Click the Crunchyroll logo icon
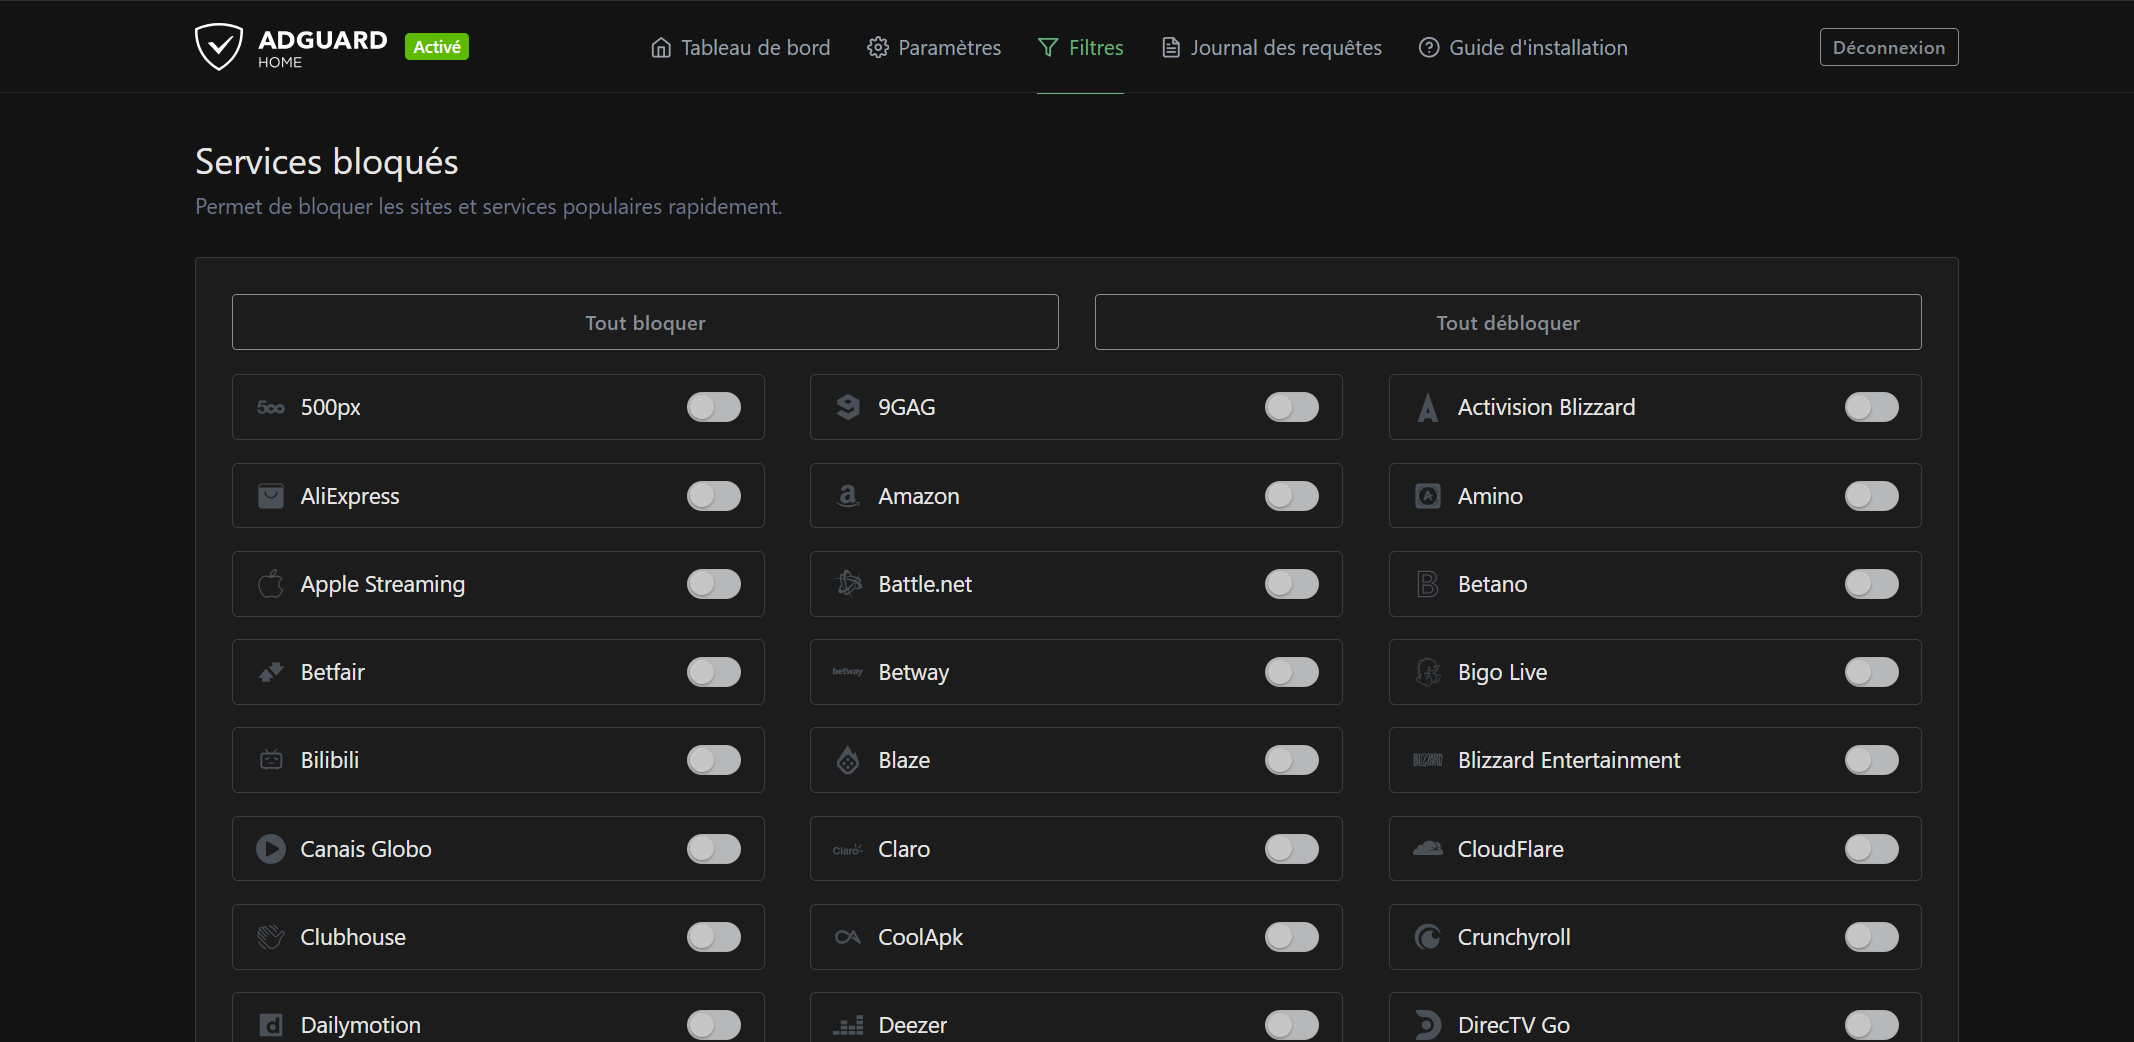The image size is (2134, 1042). 1427,937
